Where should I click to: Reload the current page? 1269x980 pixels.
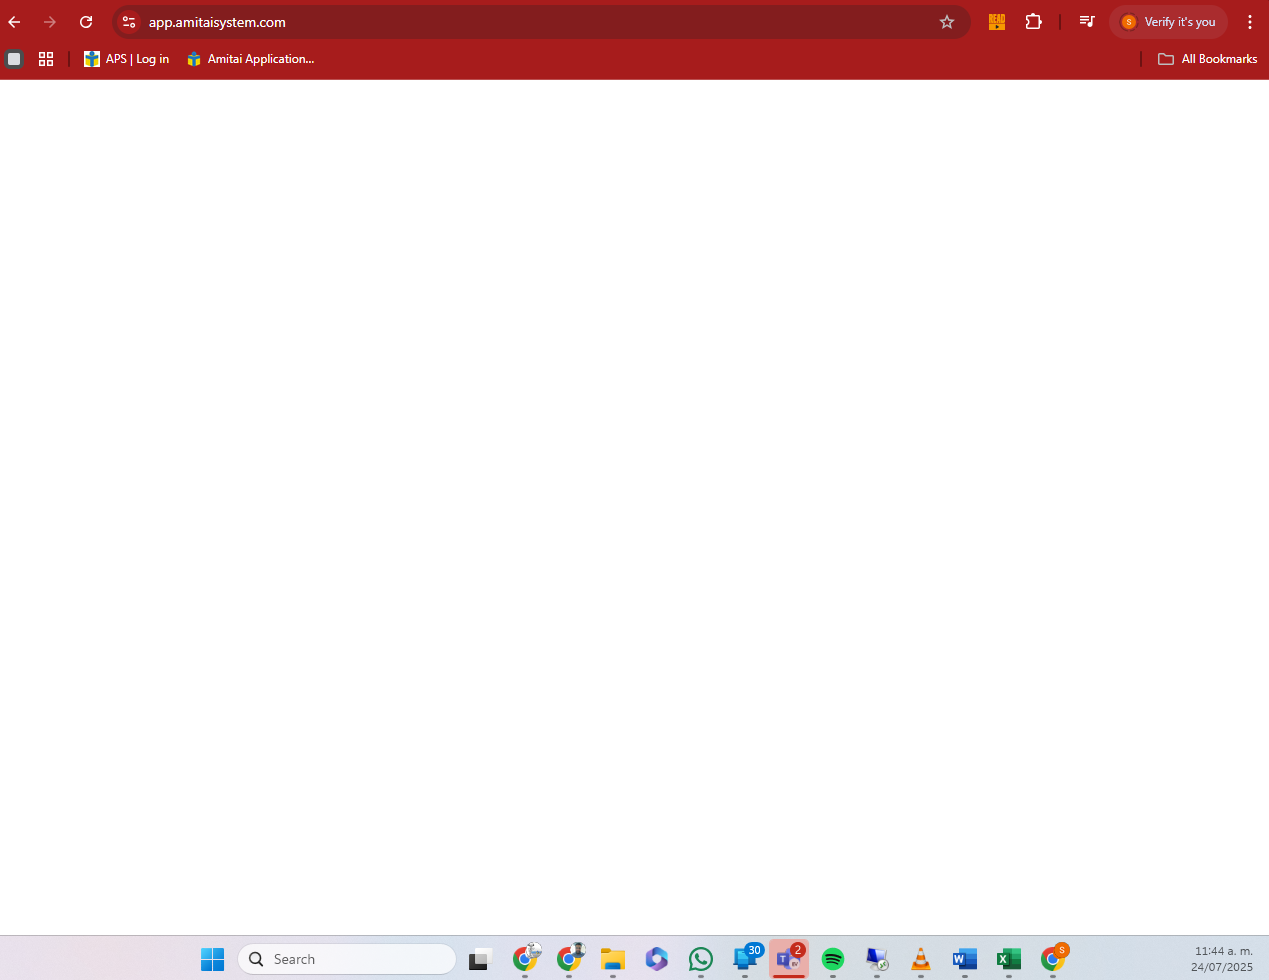[86, 22]
